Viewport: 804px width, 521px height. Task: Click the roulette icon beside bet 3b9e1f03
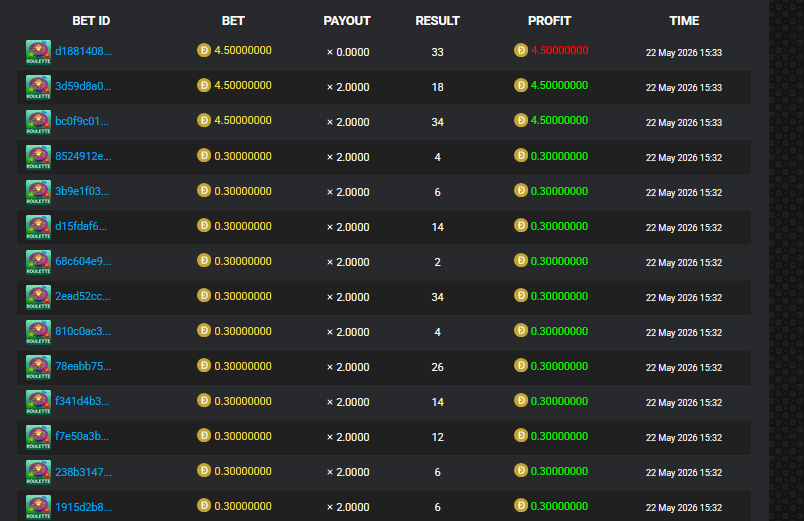tap(38, 192)
